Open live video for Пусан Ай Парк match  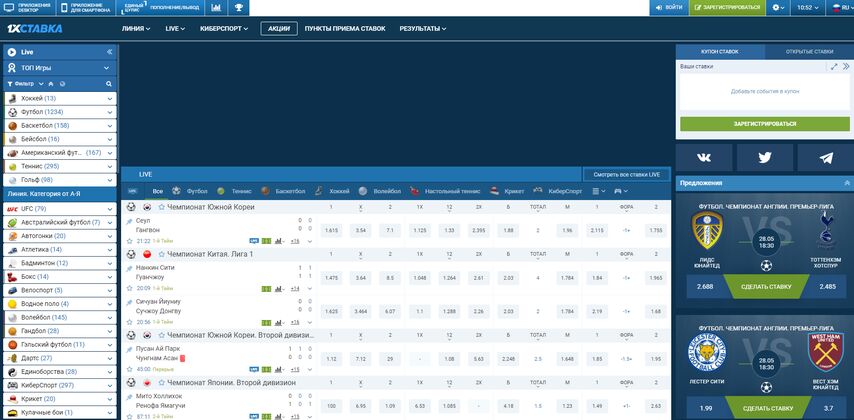click(254, 369)
